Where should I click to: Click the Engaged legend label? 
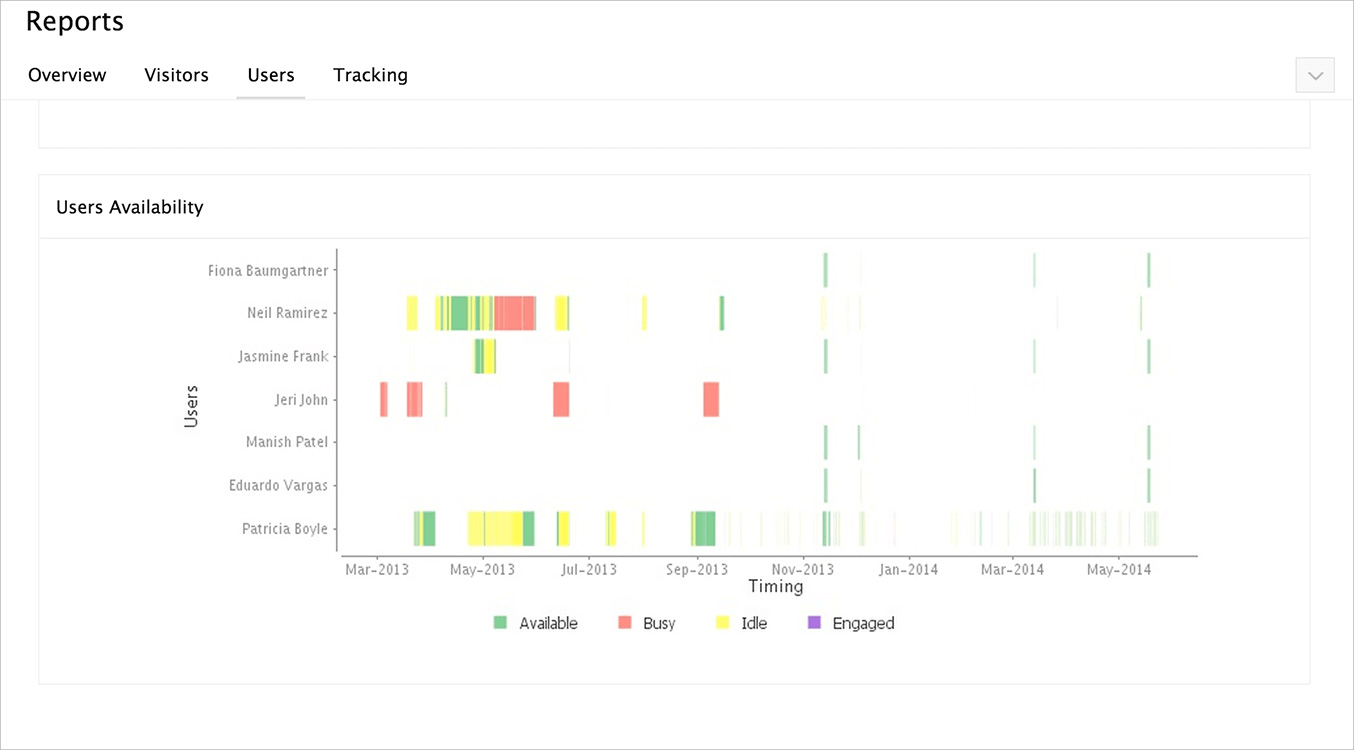(x=863, y=623)
